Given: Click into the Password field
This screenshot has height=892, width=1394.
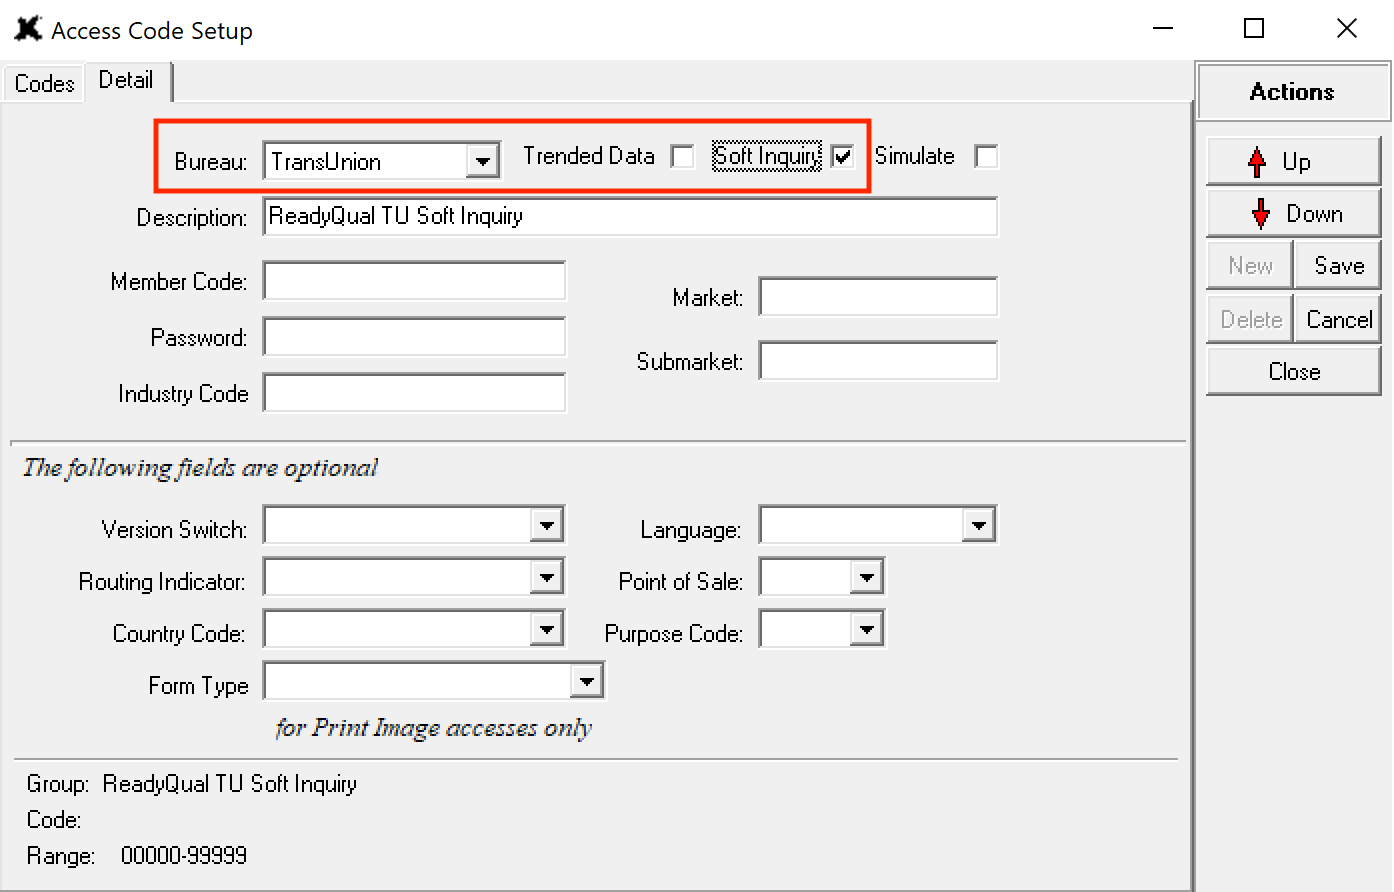Looking at the screenshot, I should [x=414, y=337].
